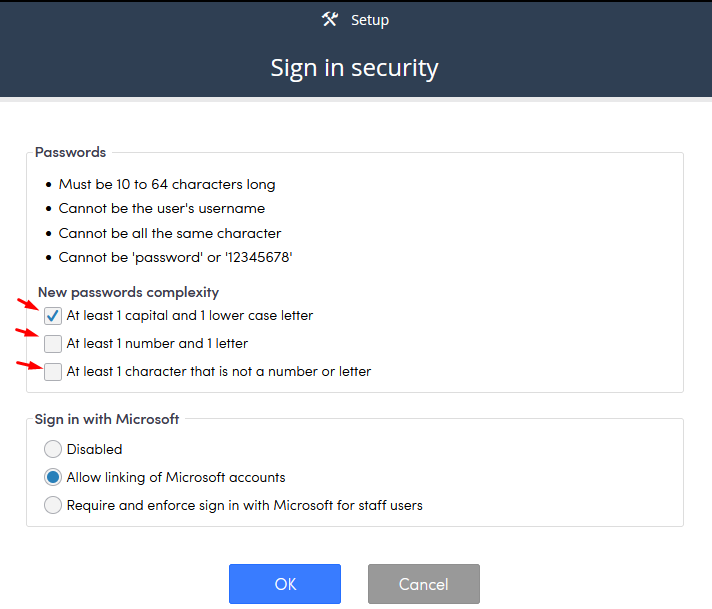This screenshot has width=712, height=609.
Task: Click the Cannot be user's username rule
Action: (162, 208)
